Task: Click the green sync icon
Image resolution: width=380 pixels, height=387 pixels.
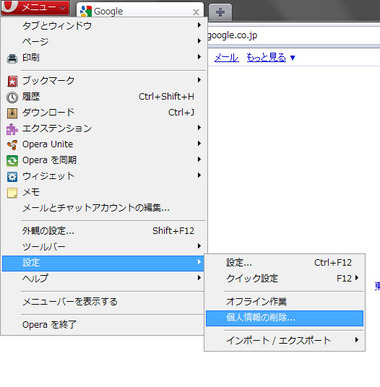Action: 12,161
